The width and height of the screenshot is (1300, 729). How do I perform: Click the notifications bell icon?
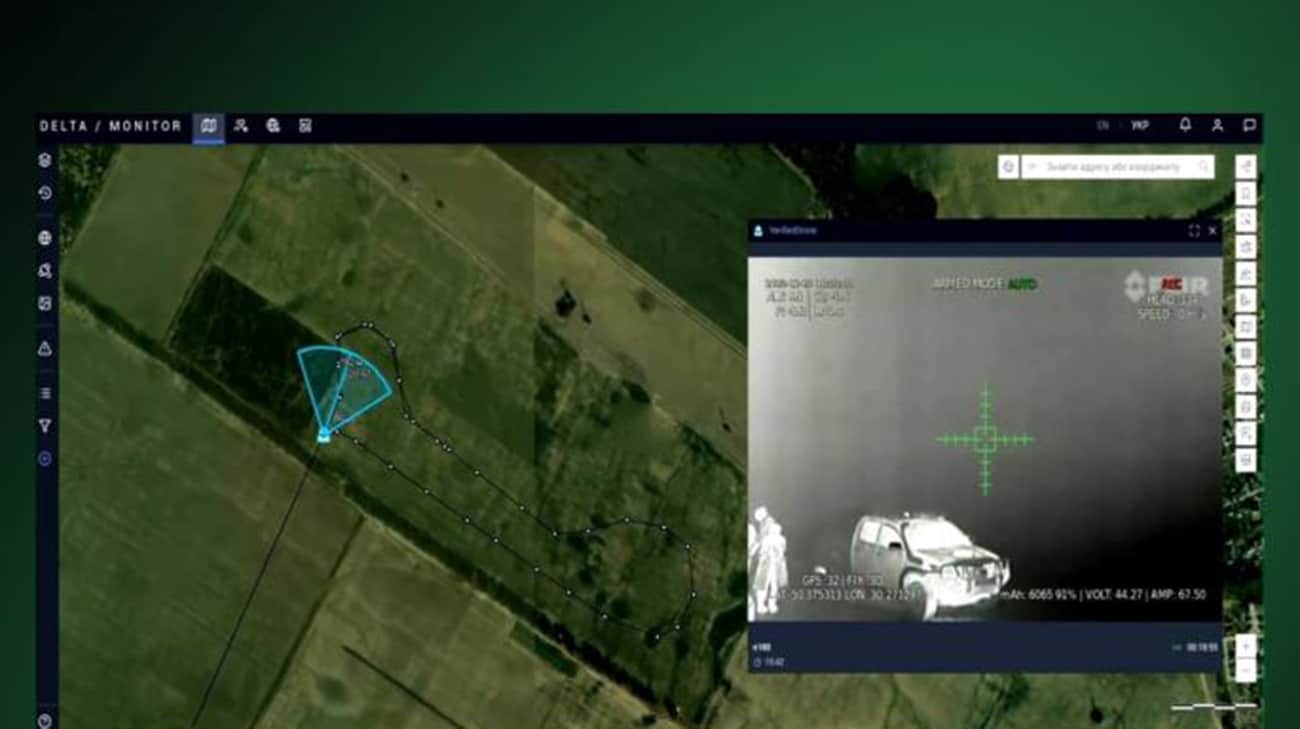click(x=1185, y=126)
